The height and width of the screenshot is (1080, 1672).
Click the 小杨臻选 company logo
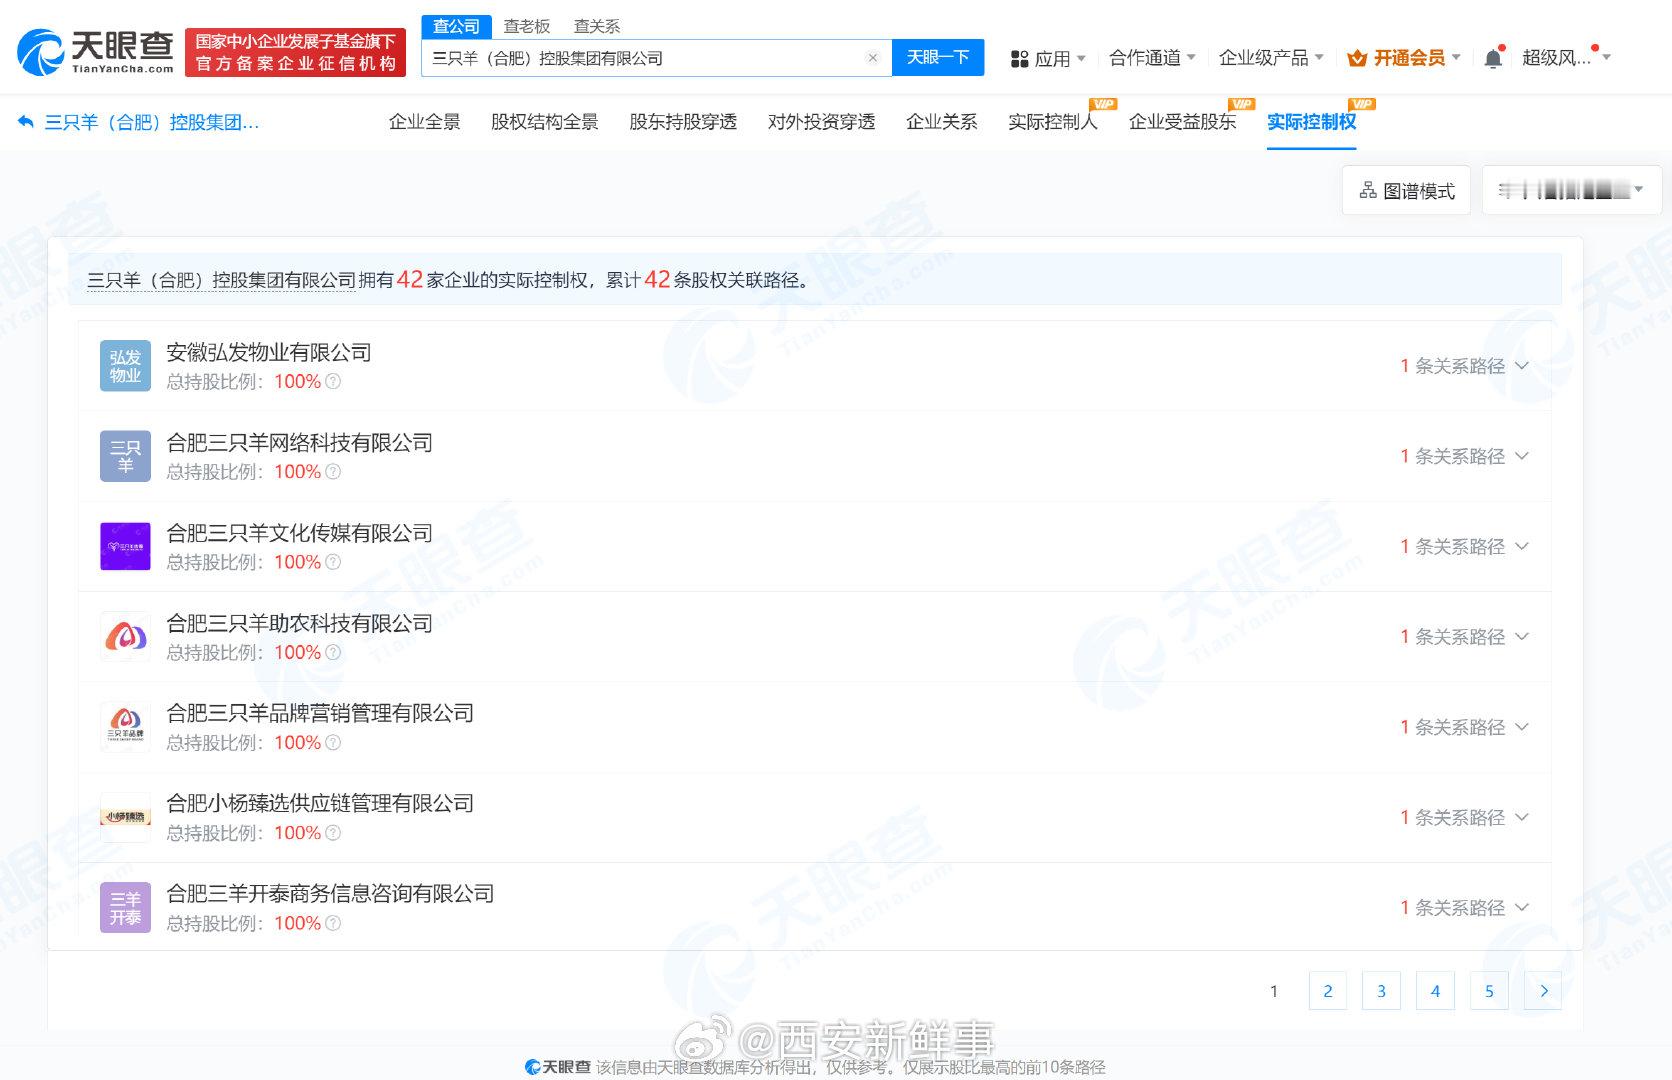point(125,817)
